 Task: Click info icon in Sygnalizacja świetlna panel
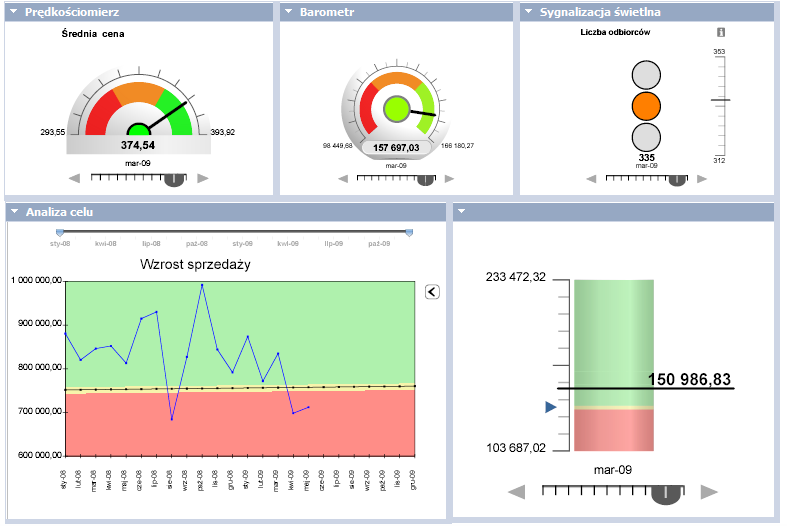(721, 32)
